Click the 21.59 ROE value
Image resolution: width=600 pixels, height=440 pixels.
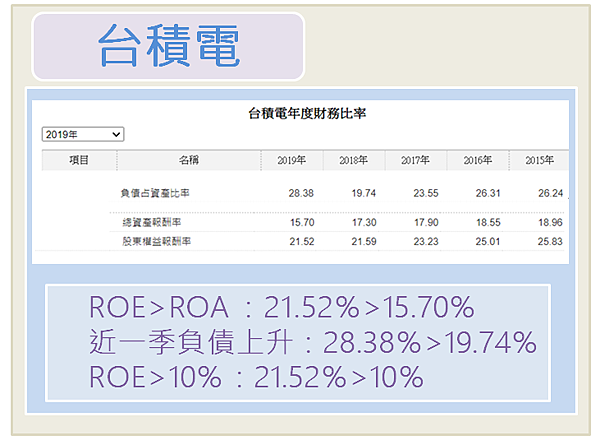coord(364,241)
